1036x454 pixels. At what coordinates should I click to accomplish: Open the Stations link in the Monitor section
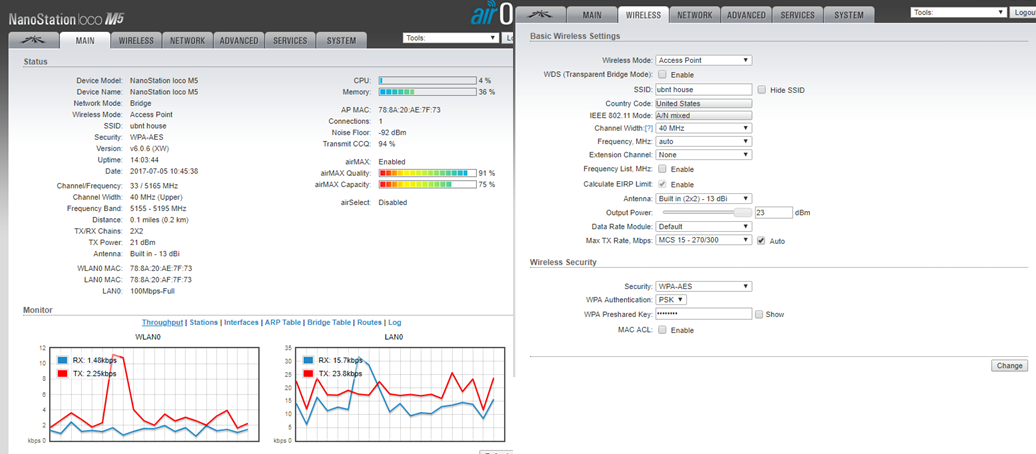[x=203, y=323]
